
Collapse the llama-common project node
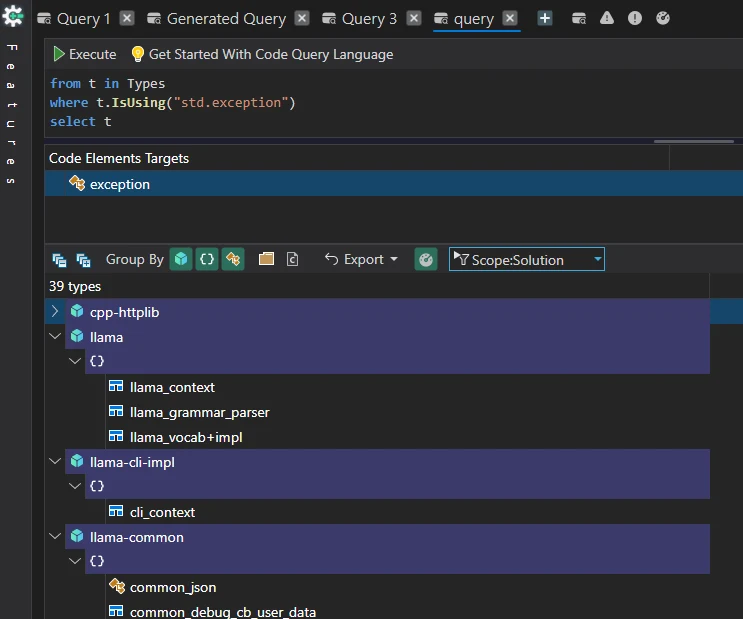point(55,537)
